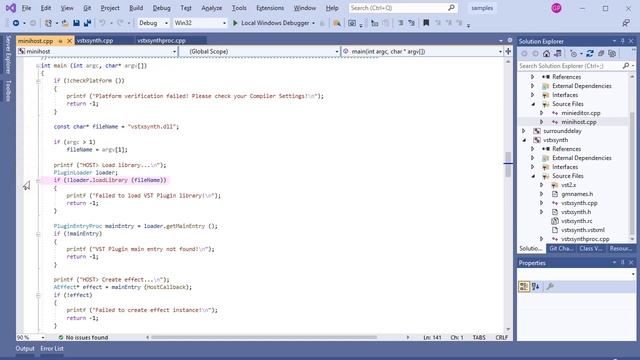Click the navigate backward toolbar icon
This screenshot has height=360, width=640.
[x=16, y=23]
